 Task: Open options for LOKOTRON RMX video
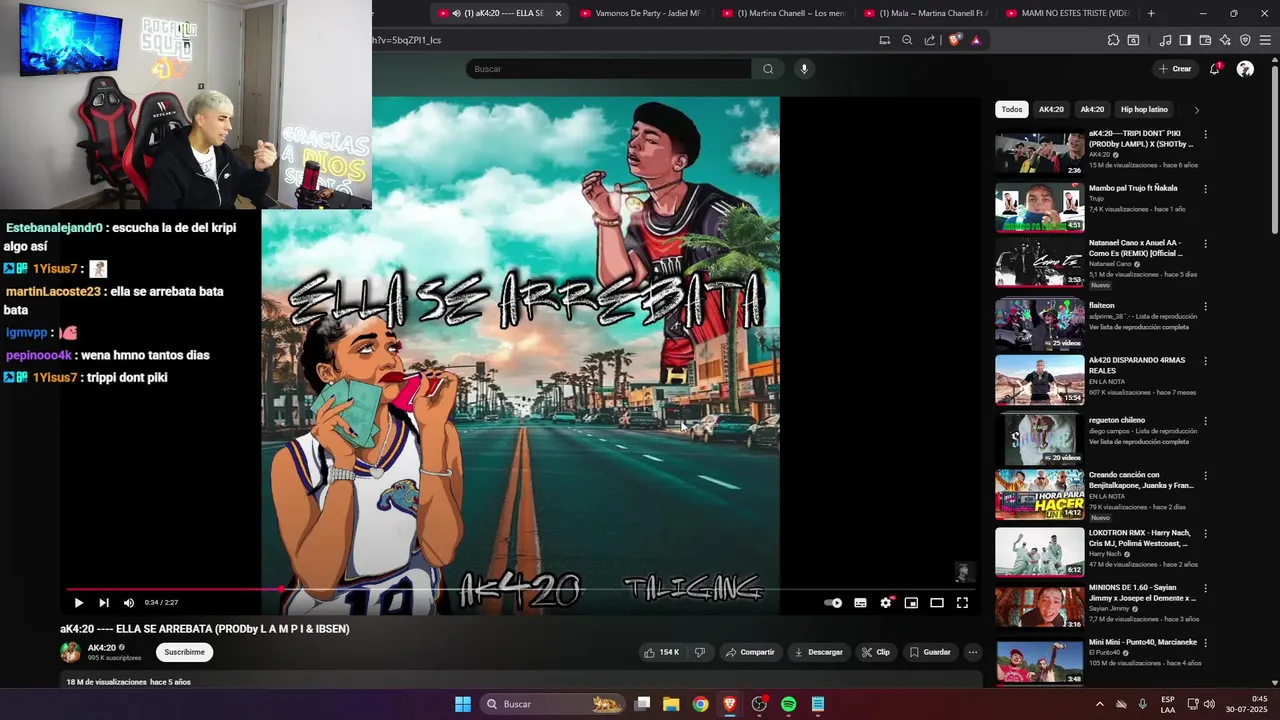click(x=1205, y=533)
